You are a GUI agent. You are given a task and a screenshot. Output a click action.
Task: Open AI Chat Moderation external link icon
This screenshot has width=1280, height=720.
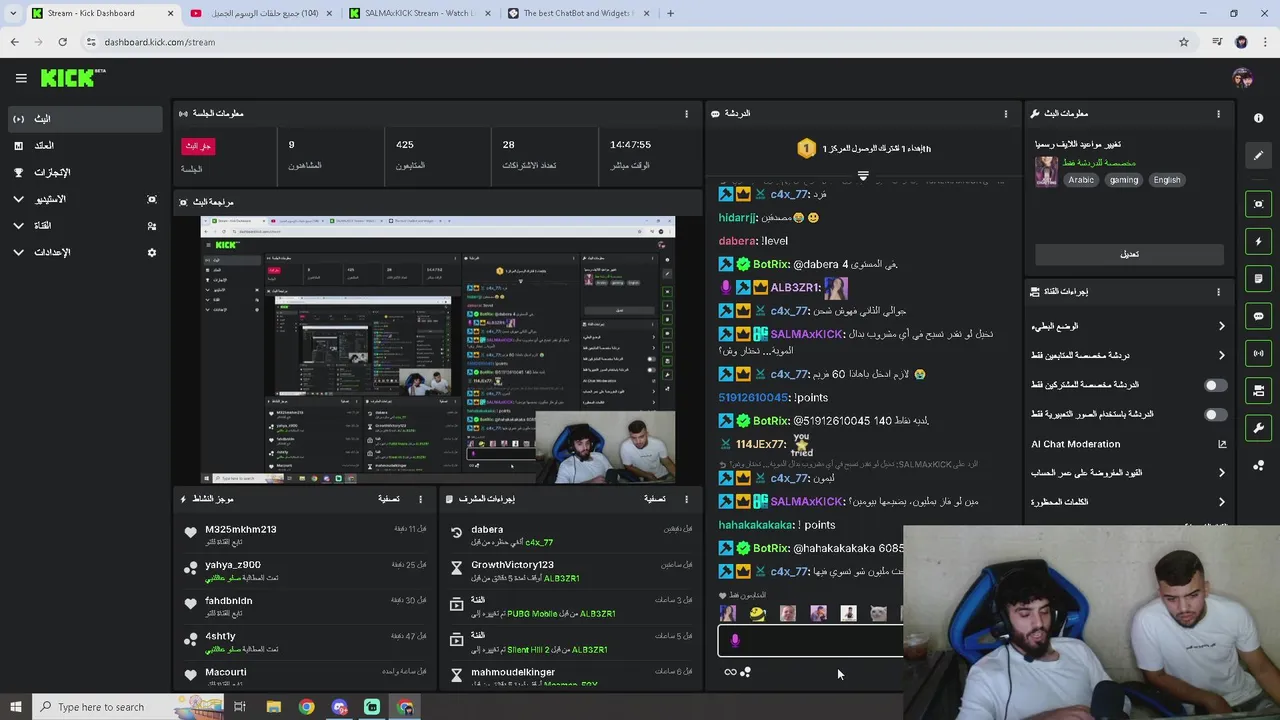click(x=1221, y=444)
